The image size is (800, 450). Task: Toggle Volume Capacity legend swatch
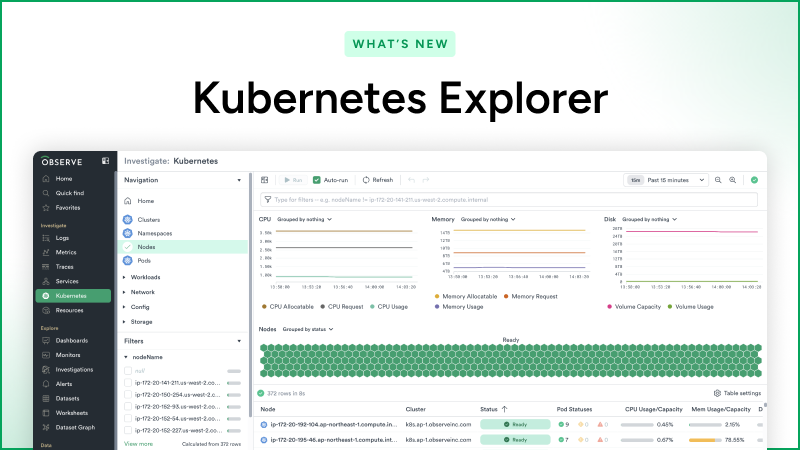point(609,307)
